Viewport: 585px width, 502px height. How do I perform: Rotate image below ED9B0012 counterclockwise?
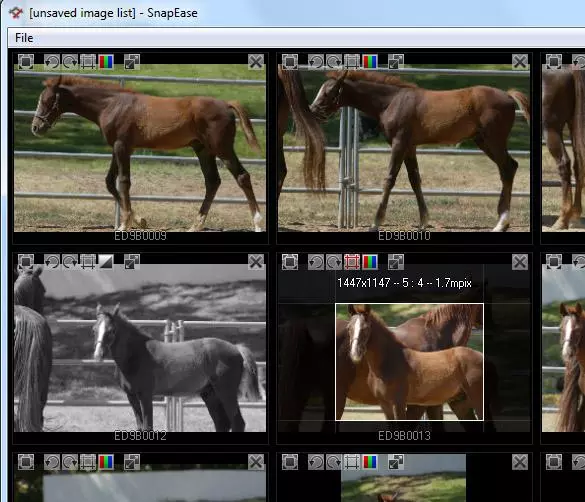click(52, 462)
